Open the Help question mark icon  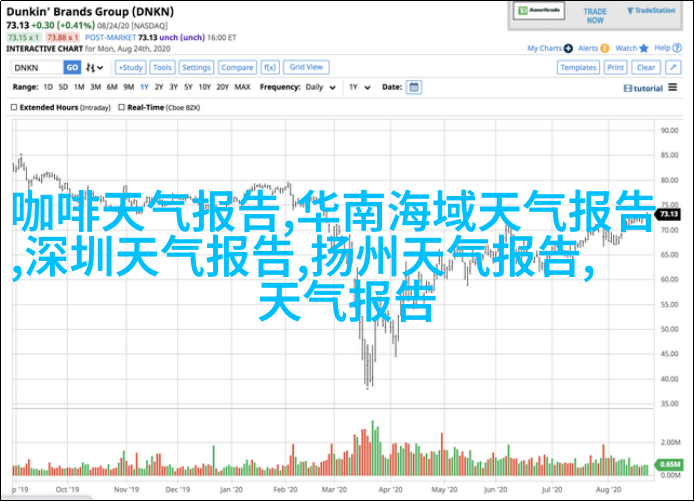point(677,48)
